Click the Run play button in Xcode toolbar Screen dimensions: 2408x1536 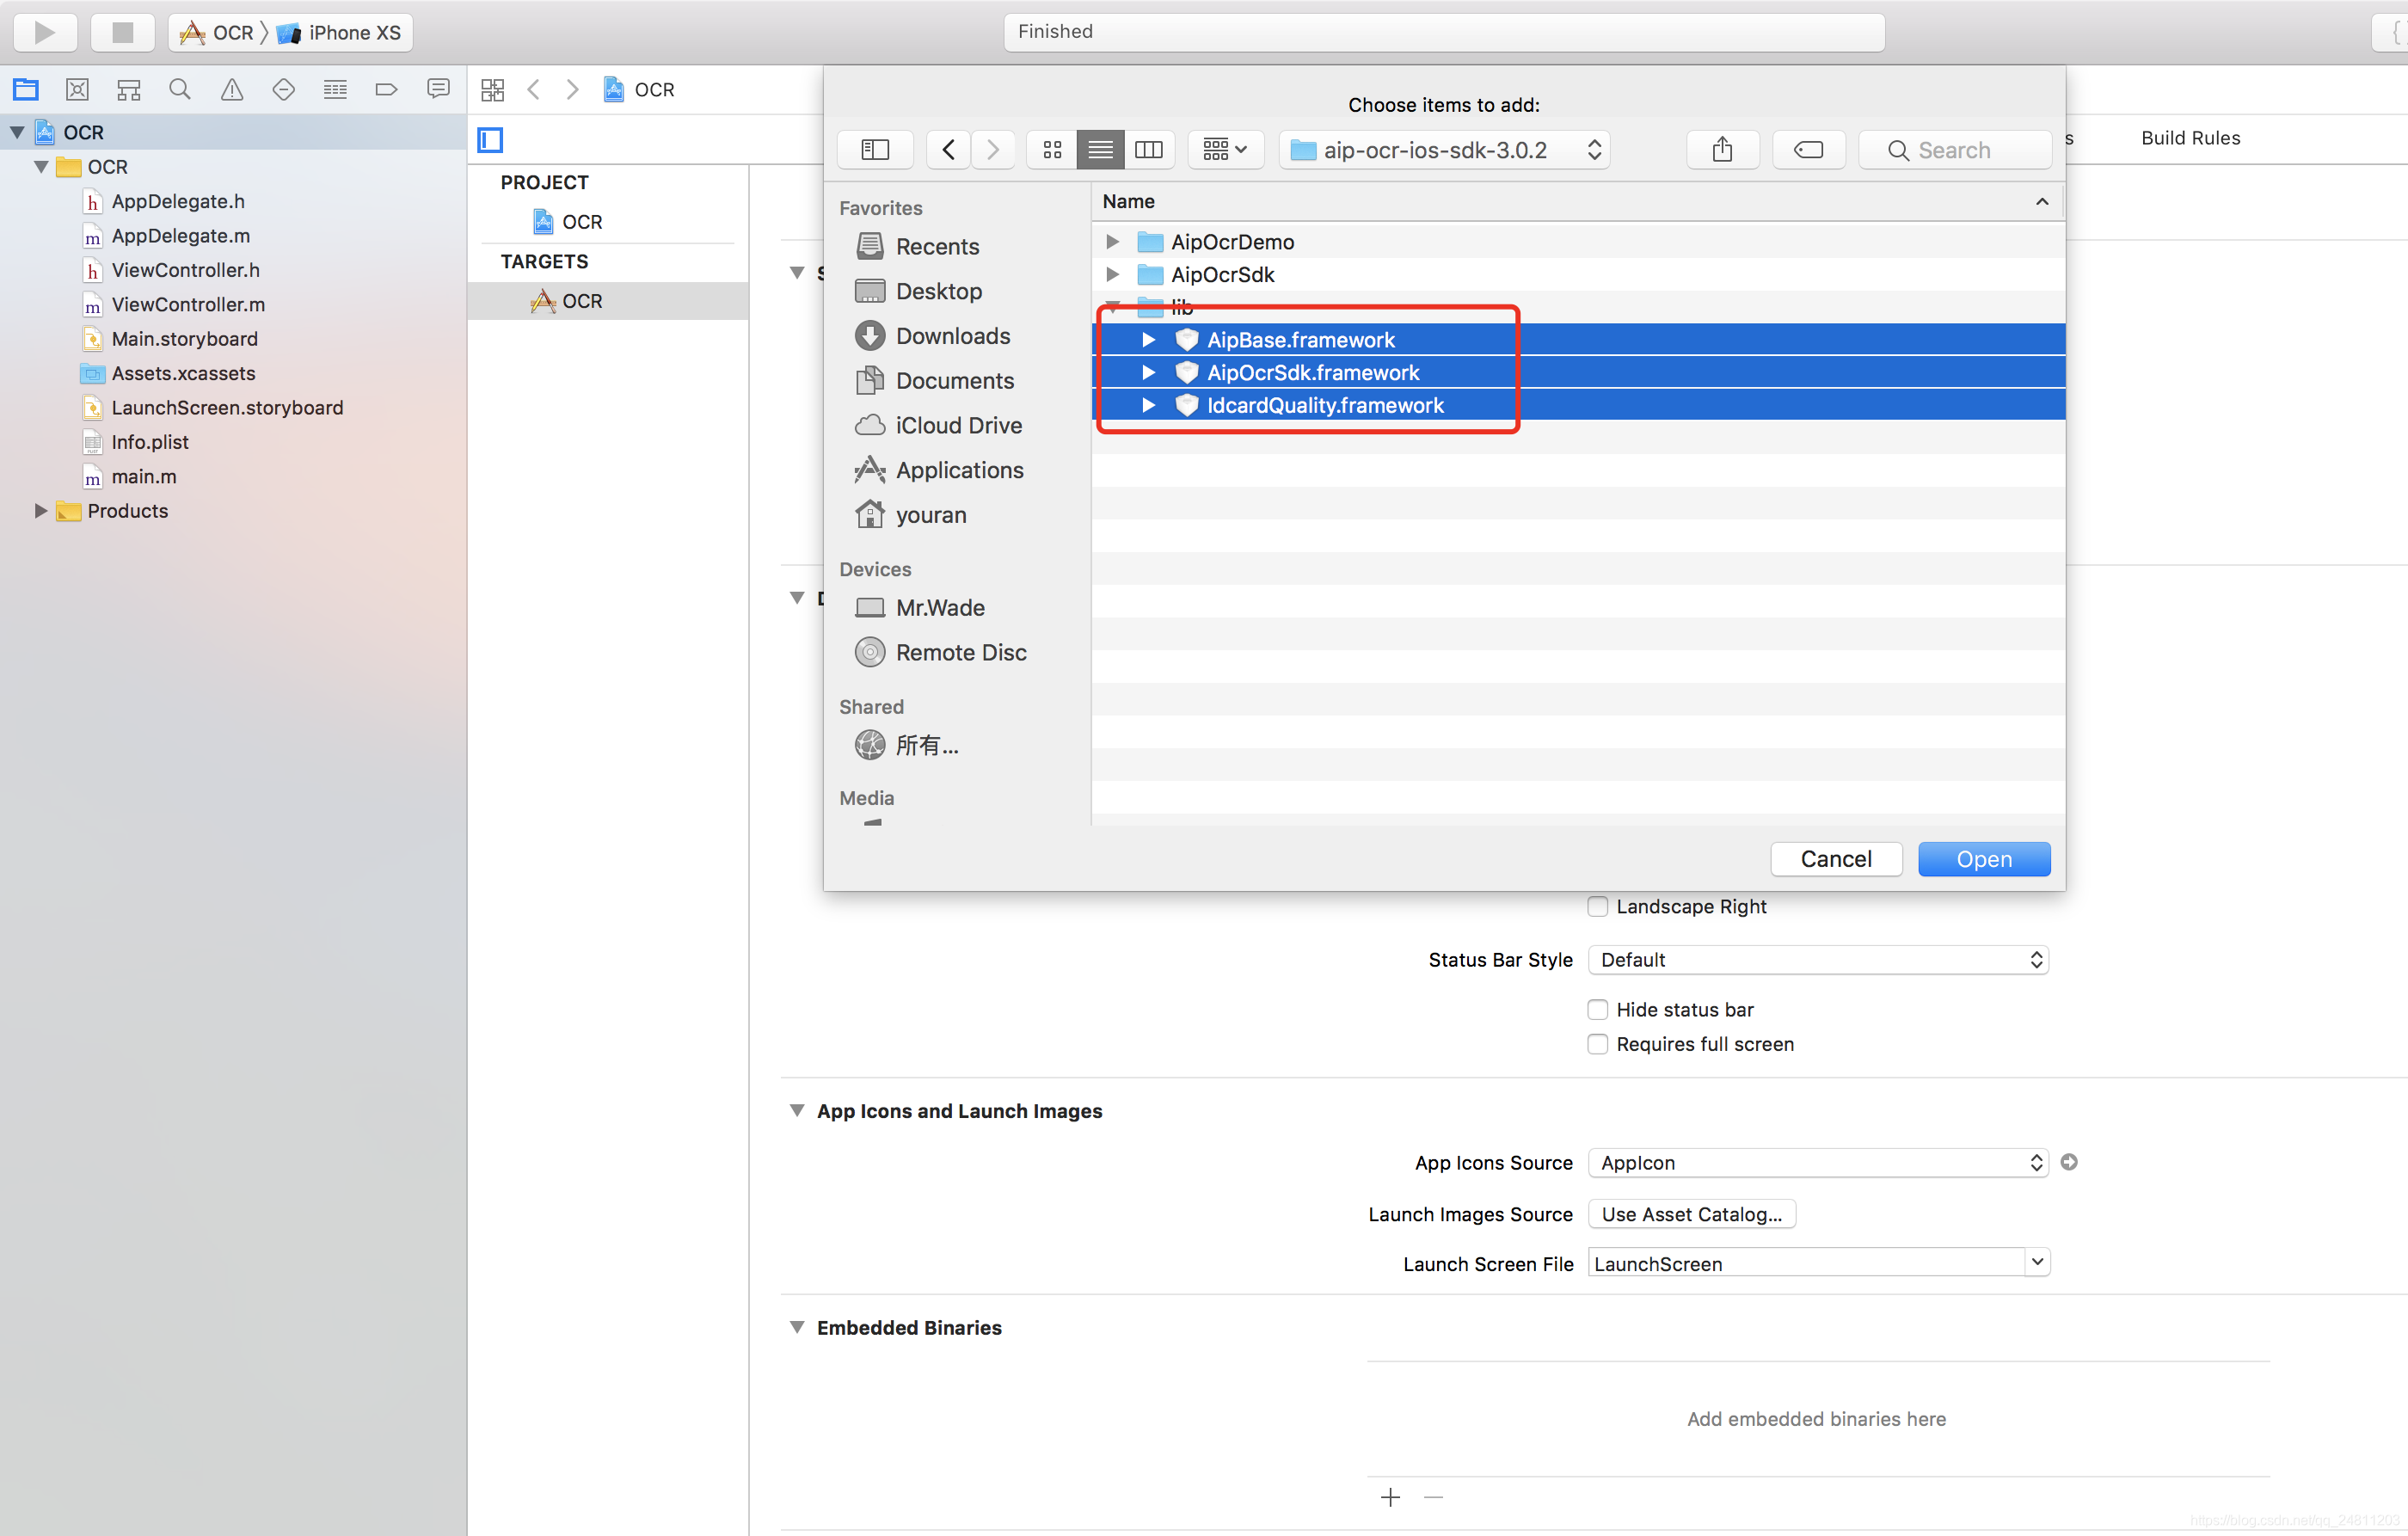pyautogui.click(x=45, y=32)
